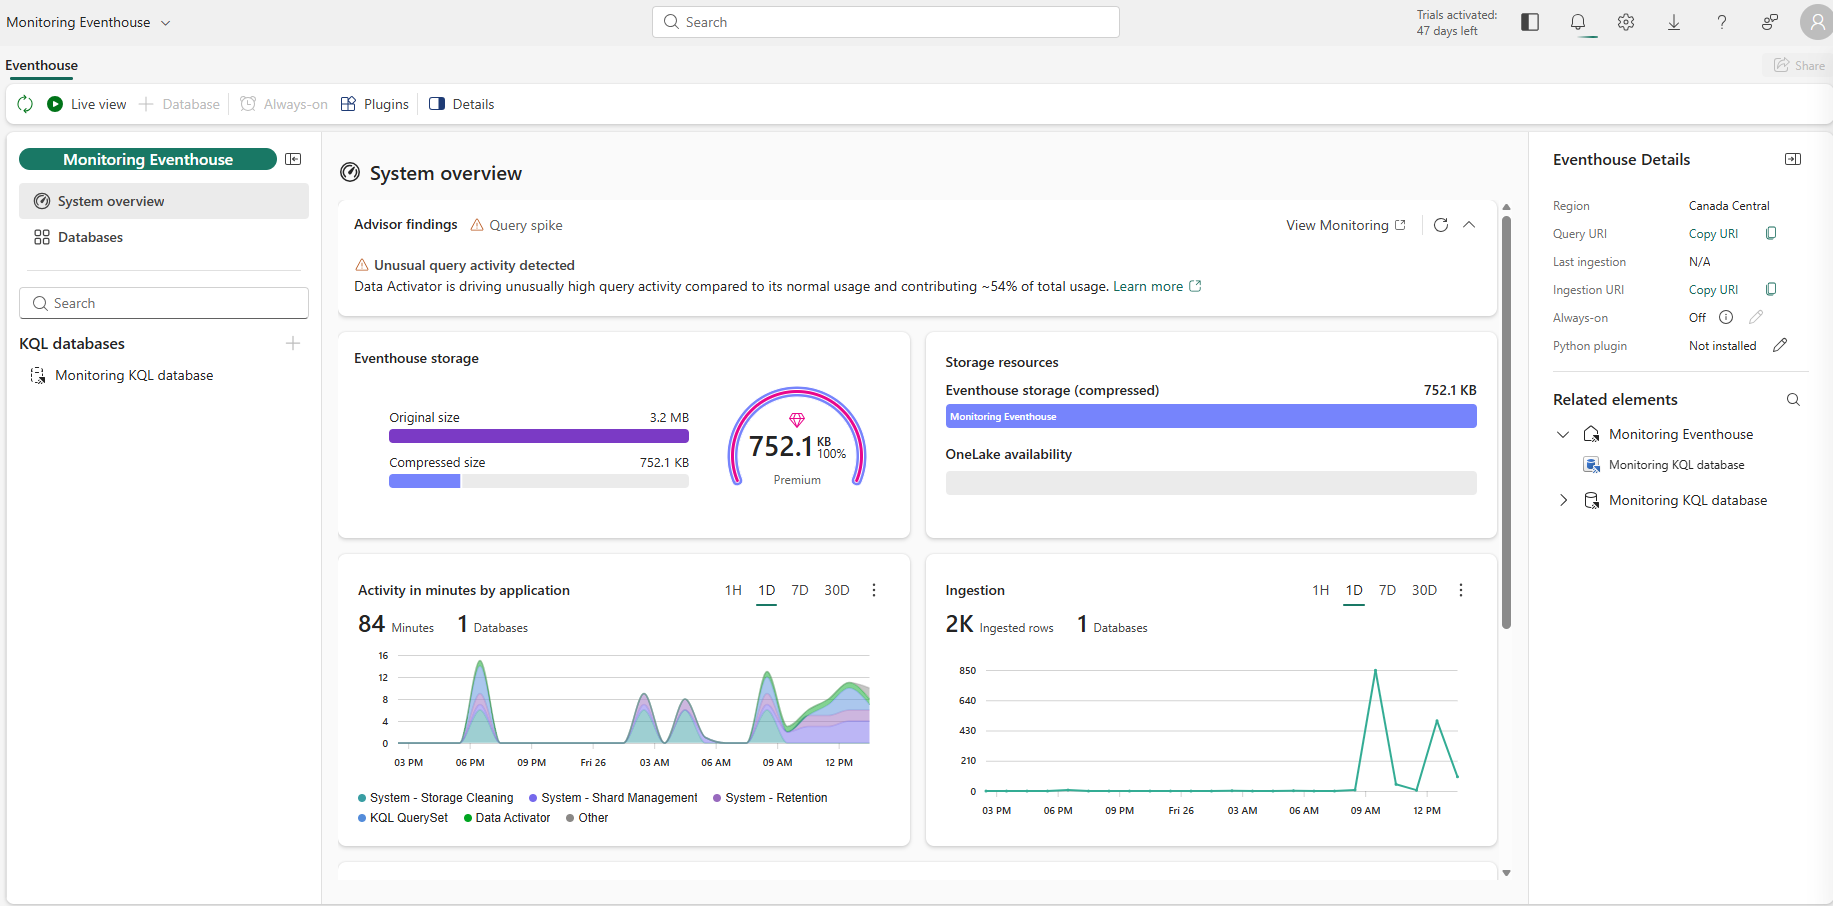Expand the Monitoring KQL database related element
Image resolution: width=1833 pixels, height=906 pixels.
coord(1563,500)
